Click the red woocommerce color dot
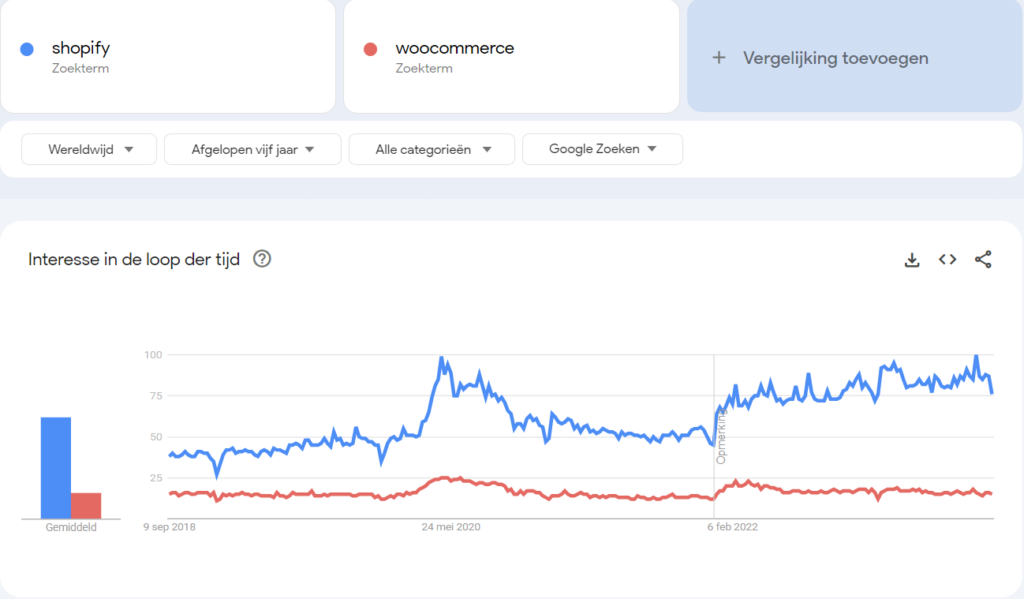Viewport: 1024px width, 599px height. tap(370, 49)
